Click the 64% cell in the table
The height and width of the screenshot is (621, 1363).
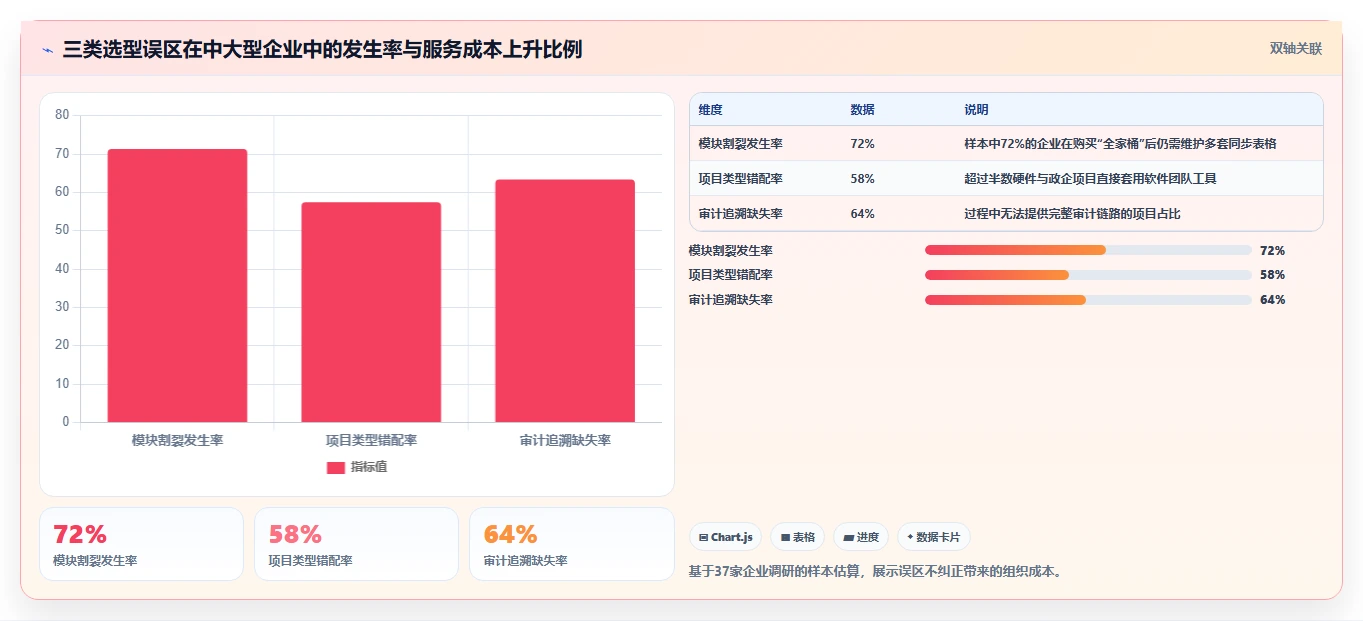[863, 214]
